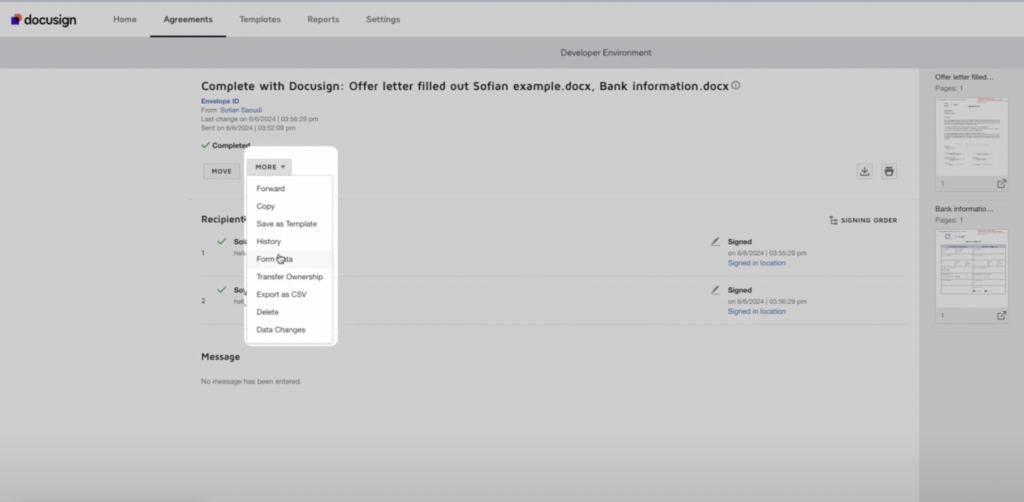Open the Home tab
This screenshot has width=1024, height=502.
(x=125, y=20)
